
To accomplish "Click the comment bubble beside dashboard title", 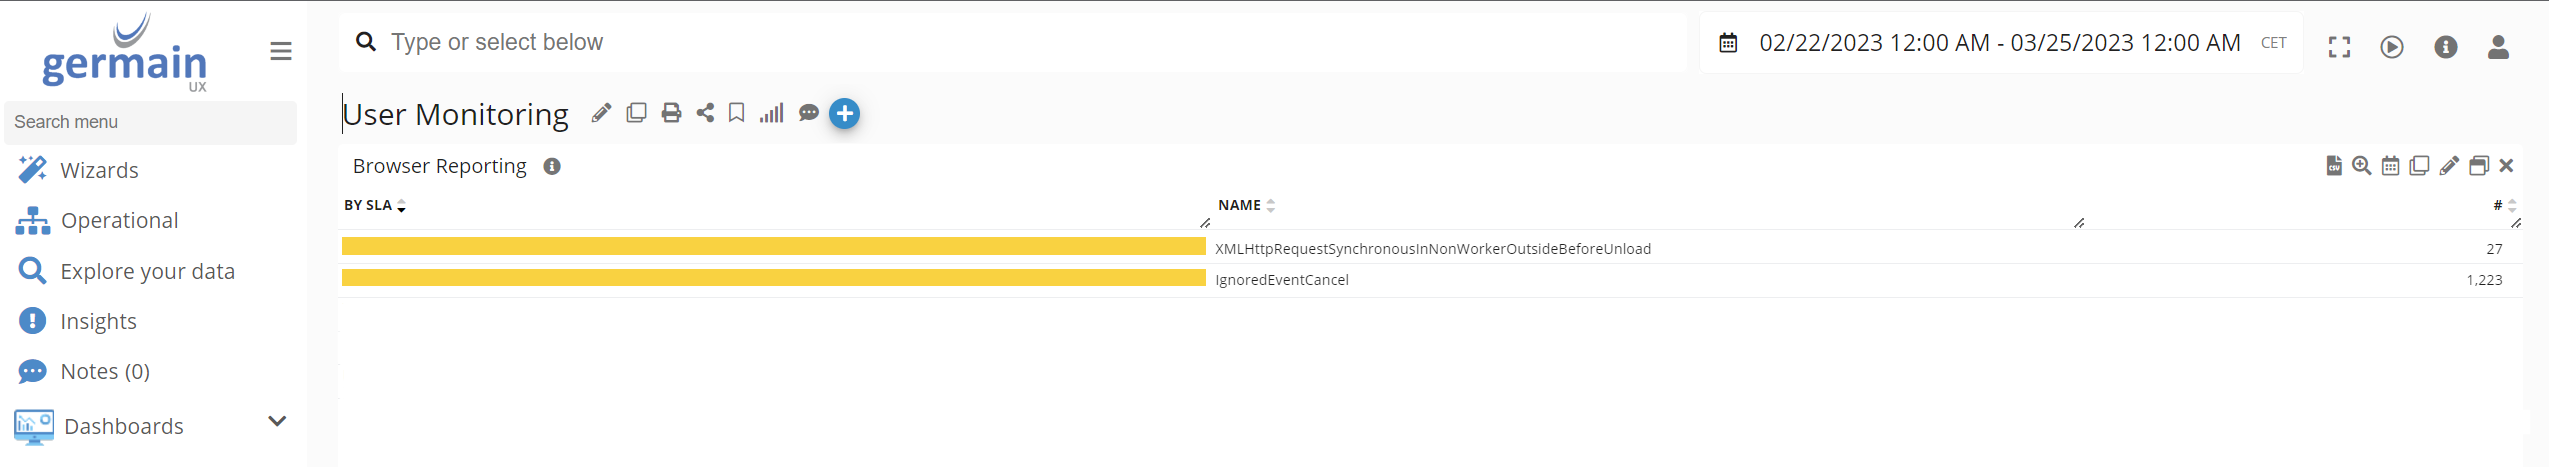I will click(808, 113).
